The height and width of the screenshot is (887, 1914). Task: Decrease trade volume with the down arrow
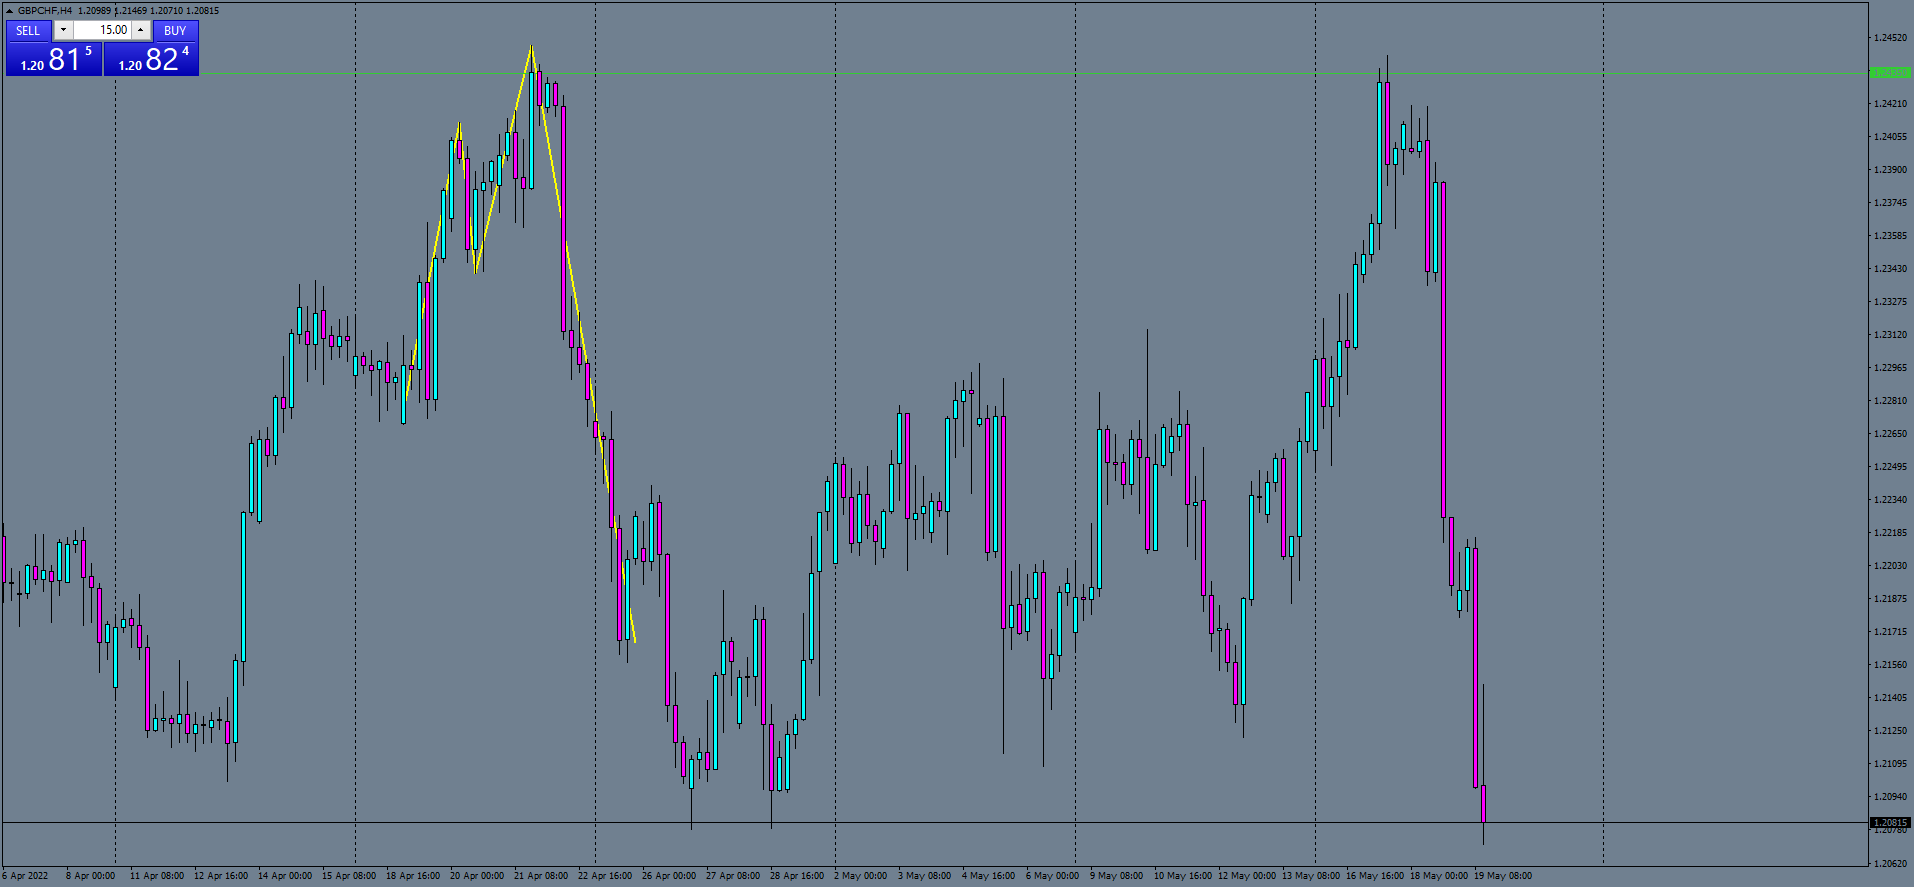pos(63,30)
